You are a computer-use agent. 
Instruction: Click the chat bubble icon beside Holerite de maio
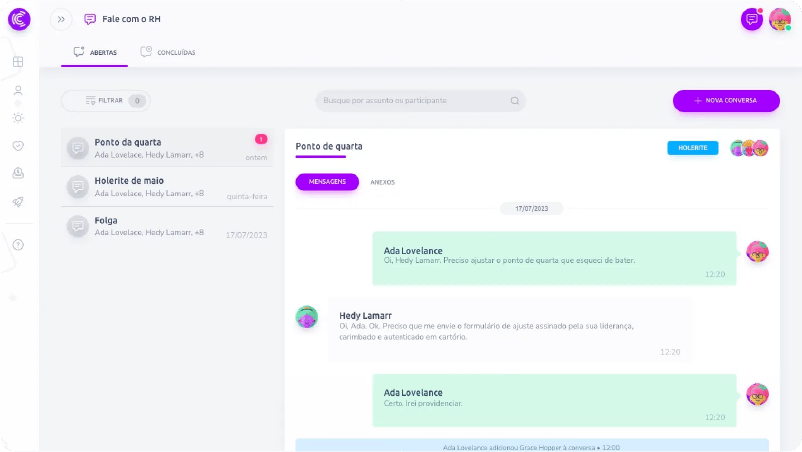(x=78, y=187)
